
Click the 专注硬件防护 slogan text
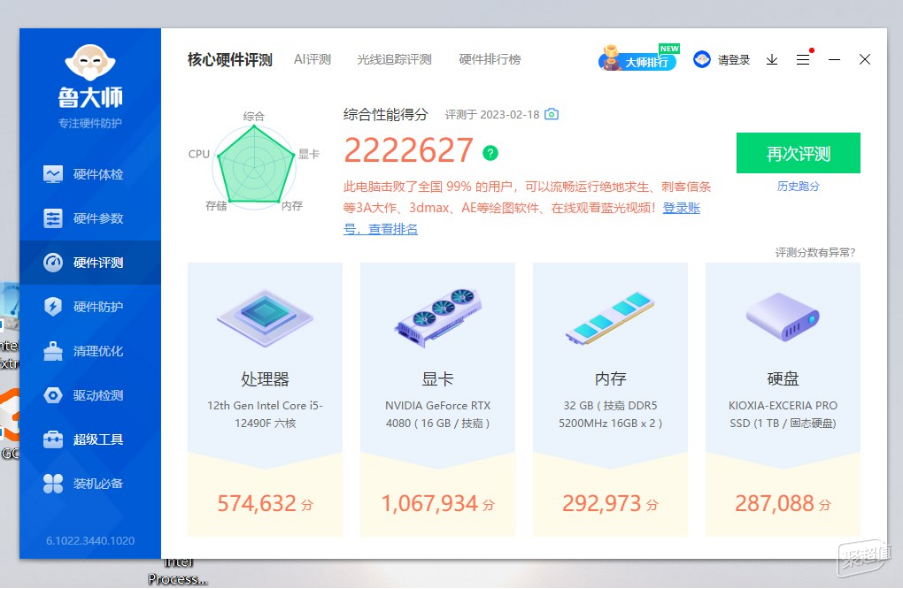[x=90, y=123]
